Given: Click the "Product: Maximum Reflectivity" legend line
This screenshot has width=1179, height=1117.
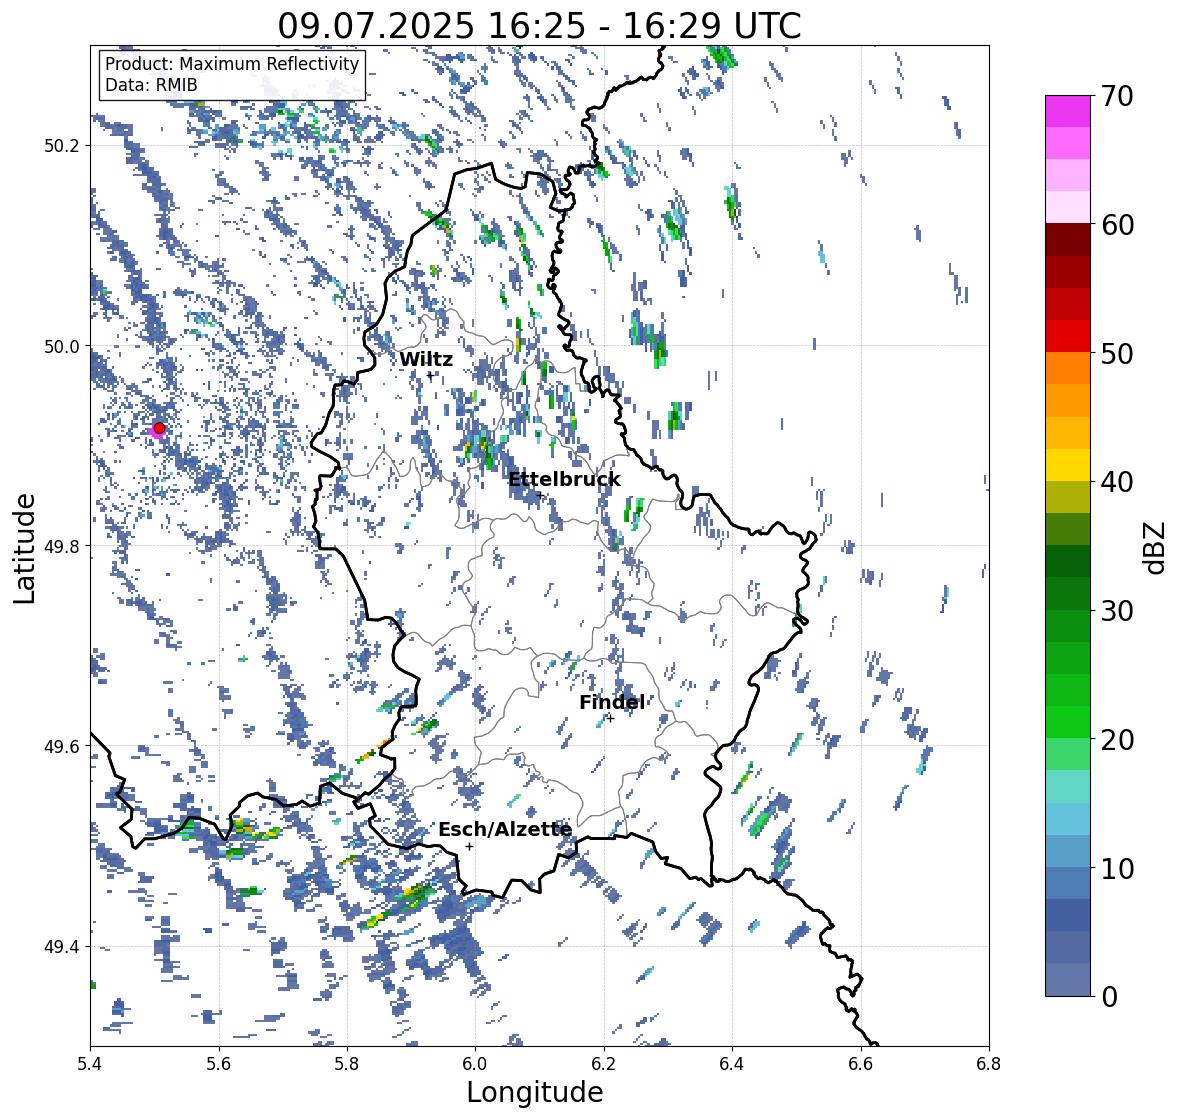Looking at the screenshot, I should pyautogui.click(x=232, y=64).
